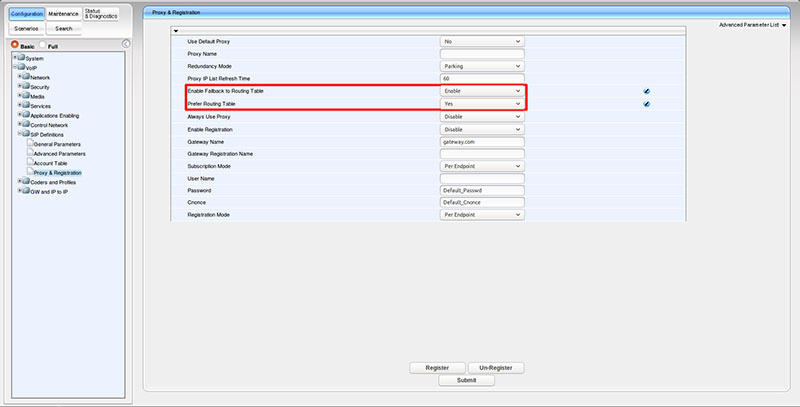This screenshot has height=407, width=800.
Task: Click the Control Network folder icon
Action: [x=26, y=124]
